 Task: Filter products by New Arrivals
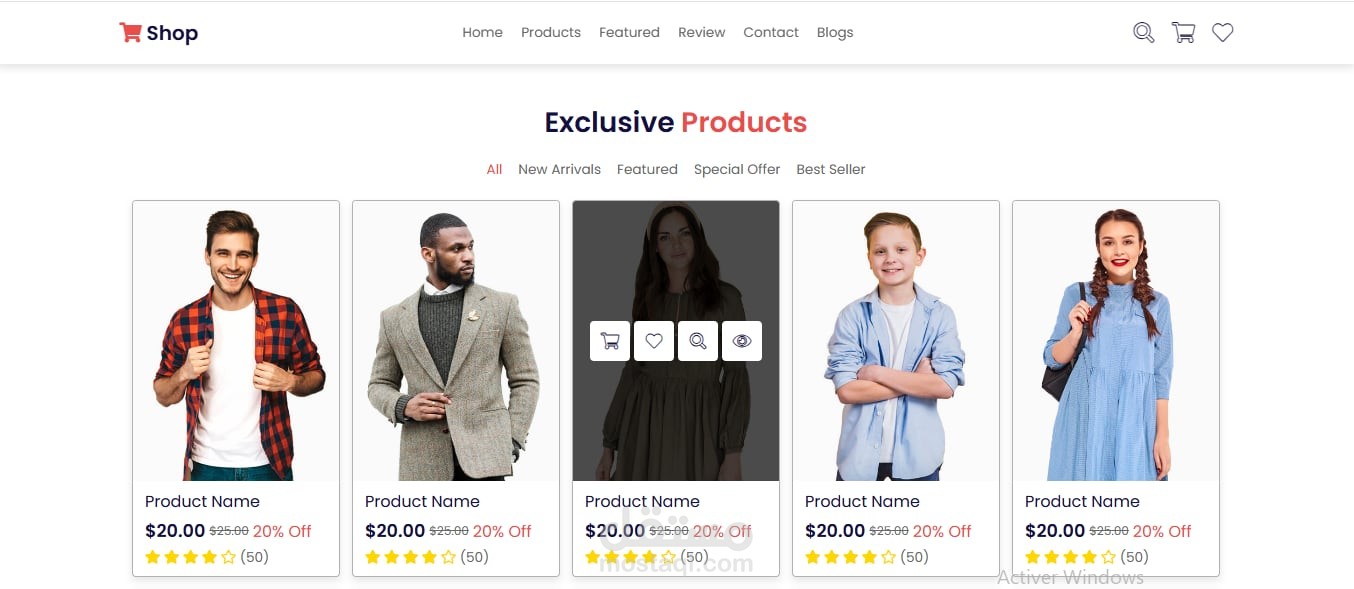[x=559, y=170]
